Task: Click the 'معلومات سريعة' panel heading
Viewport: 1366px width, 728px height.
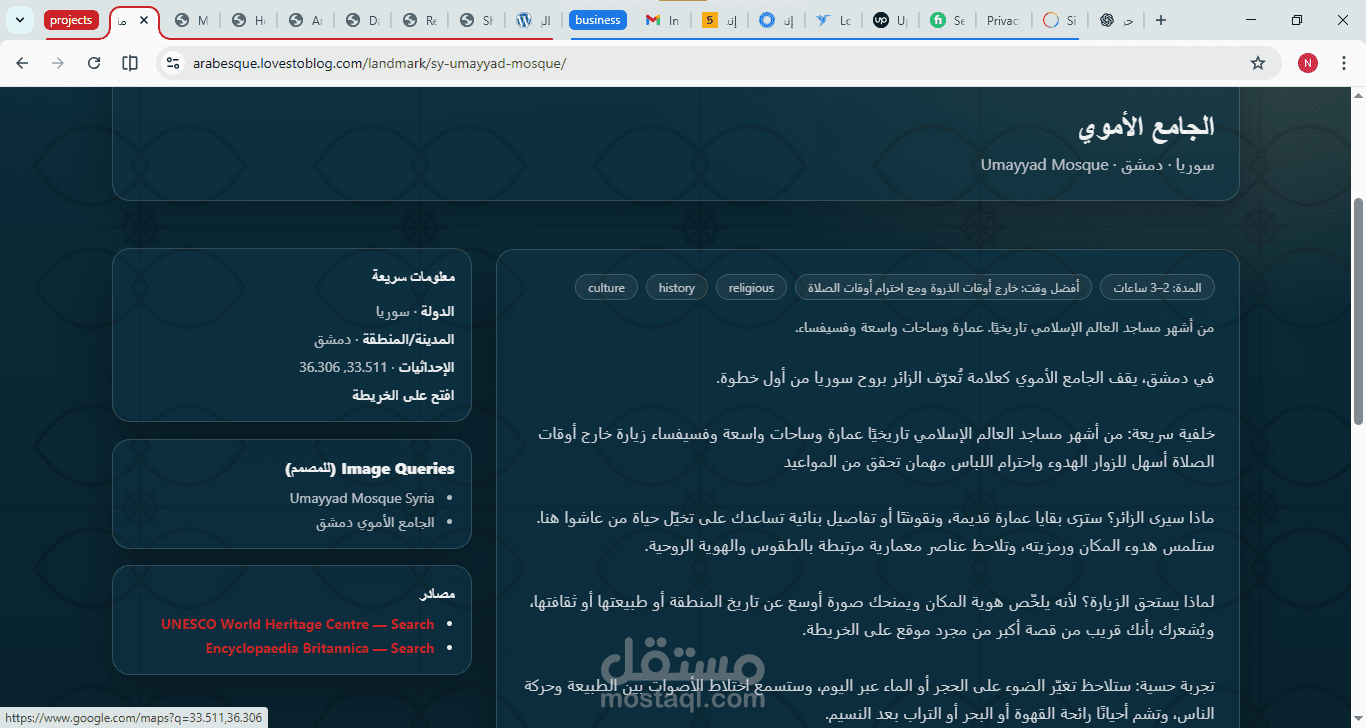Action: [x=413, y=276]
